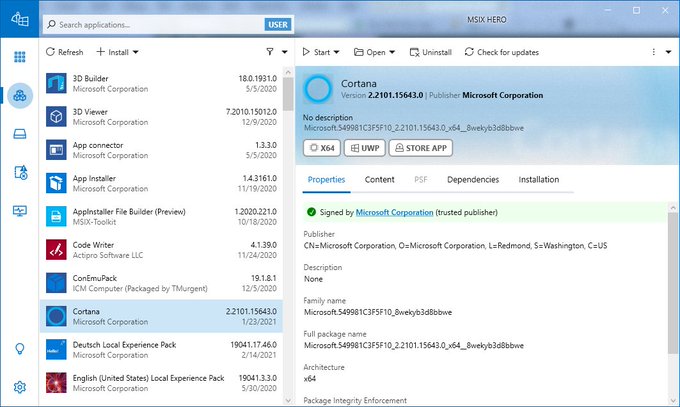Open the file-with-gear sidebar icon
Screen dimensions: 680x407
pyautogui.click(x=20, y=172)
